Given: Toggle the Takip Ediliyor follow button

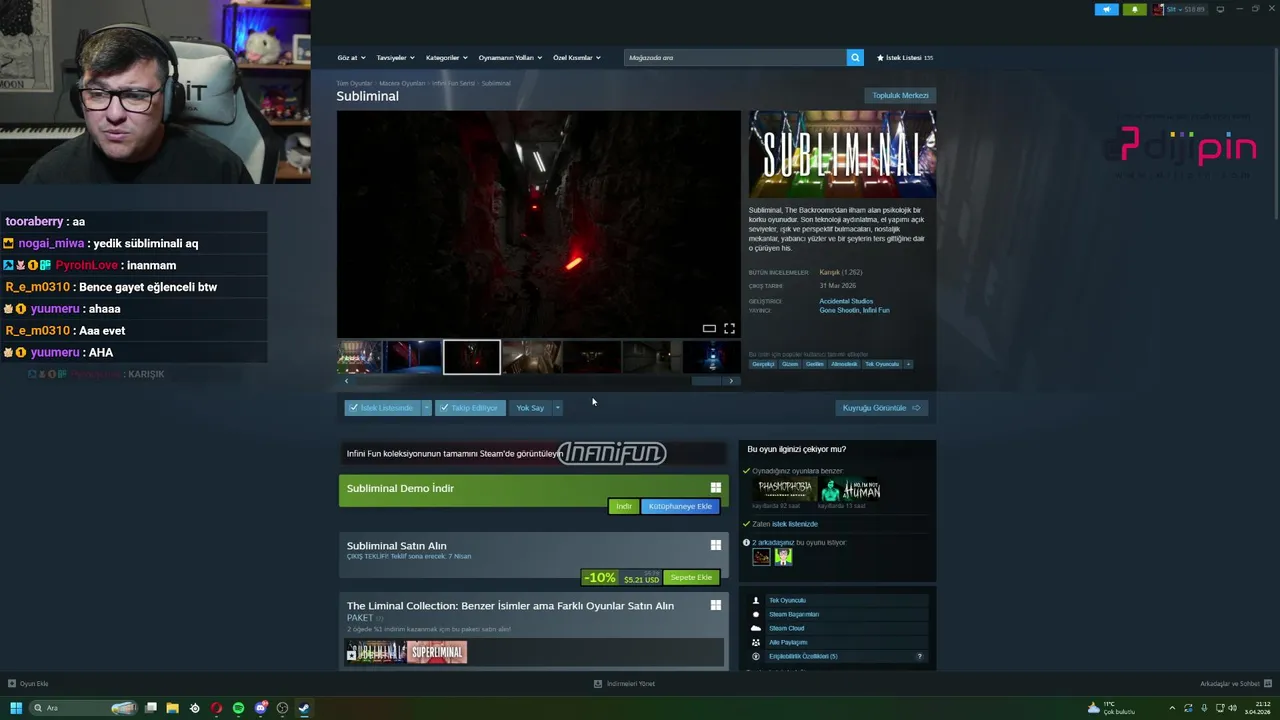Looking at the screenshot, I should click(470, 408).
